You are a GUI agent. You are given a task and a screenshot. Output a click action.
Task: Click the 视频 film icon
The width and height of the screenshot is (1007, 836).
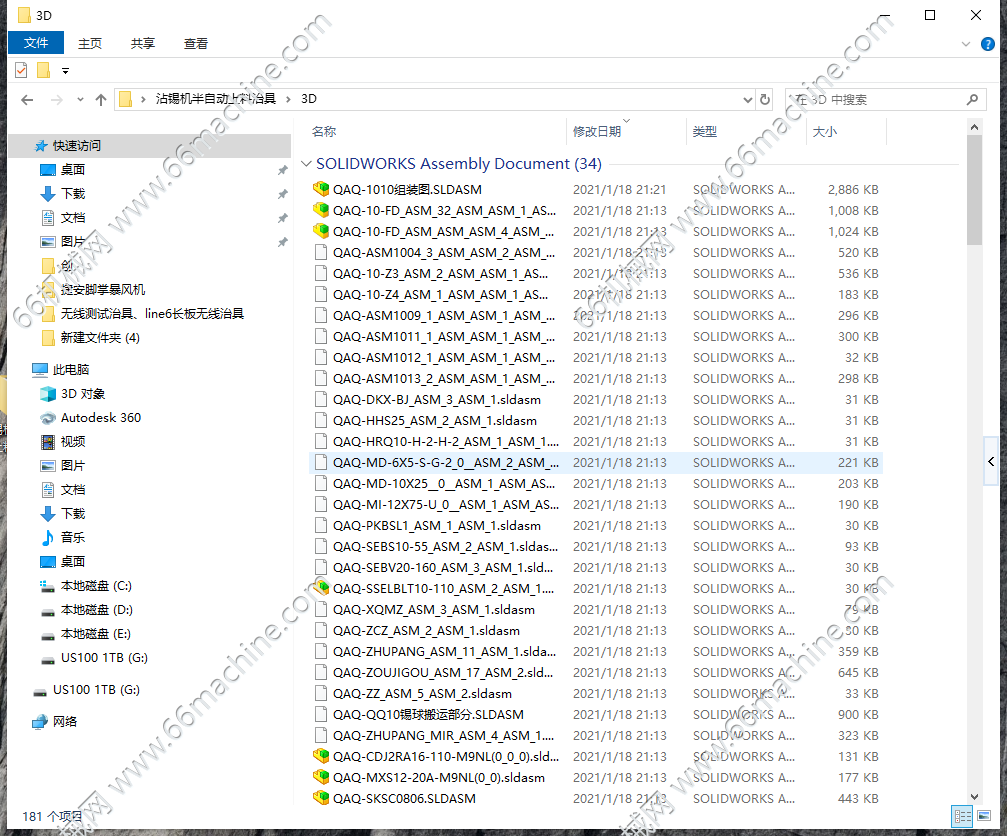[48, 442]
